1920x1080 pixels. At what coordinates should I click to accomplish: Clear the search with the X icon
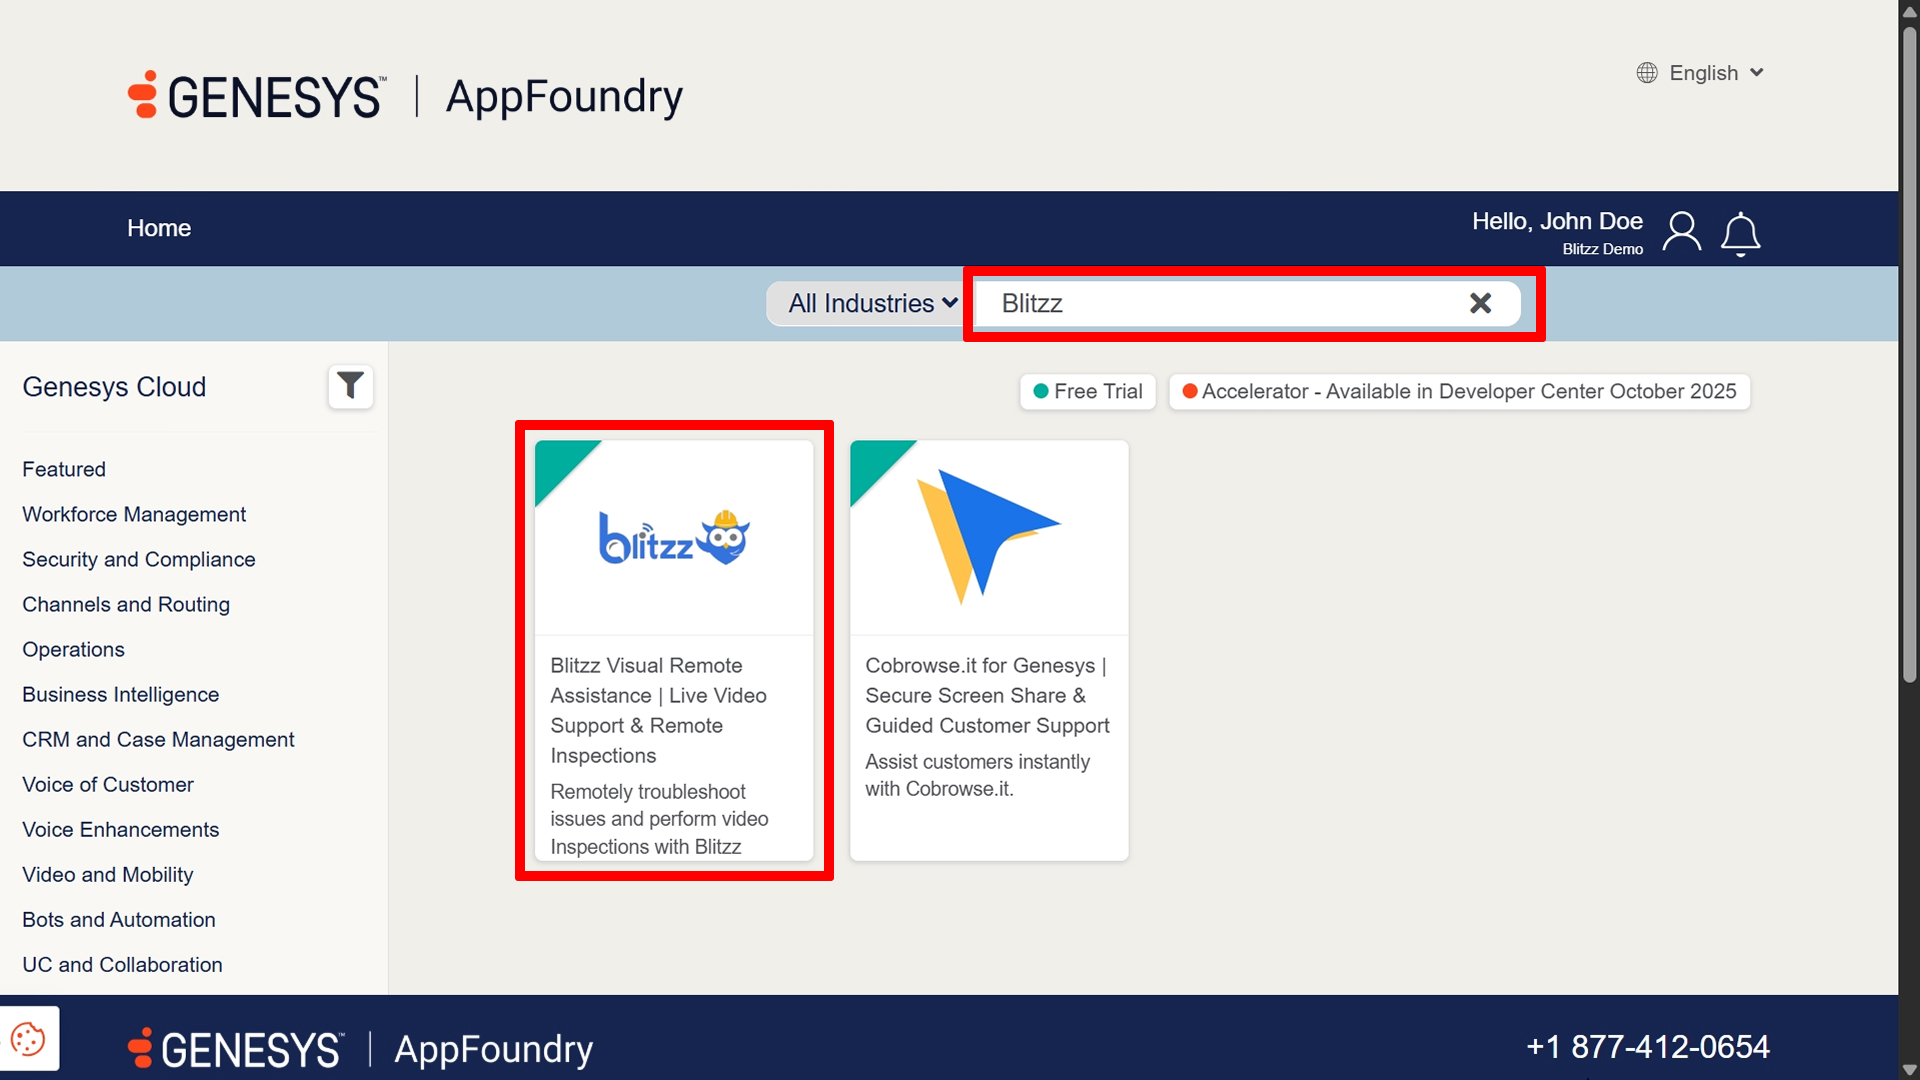1480,303
